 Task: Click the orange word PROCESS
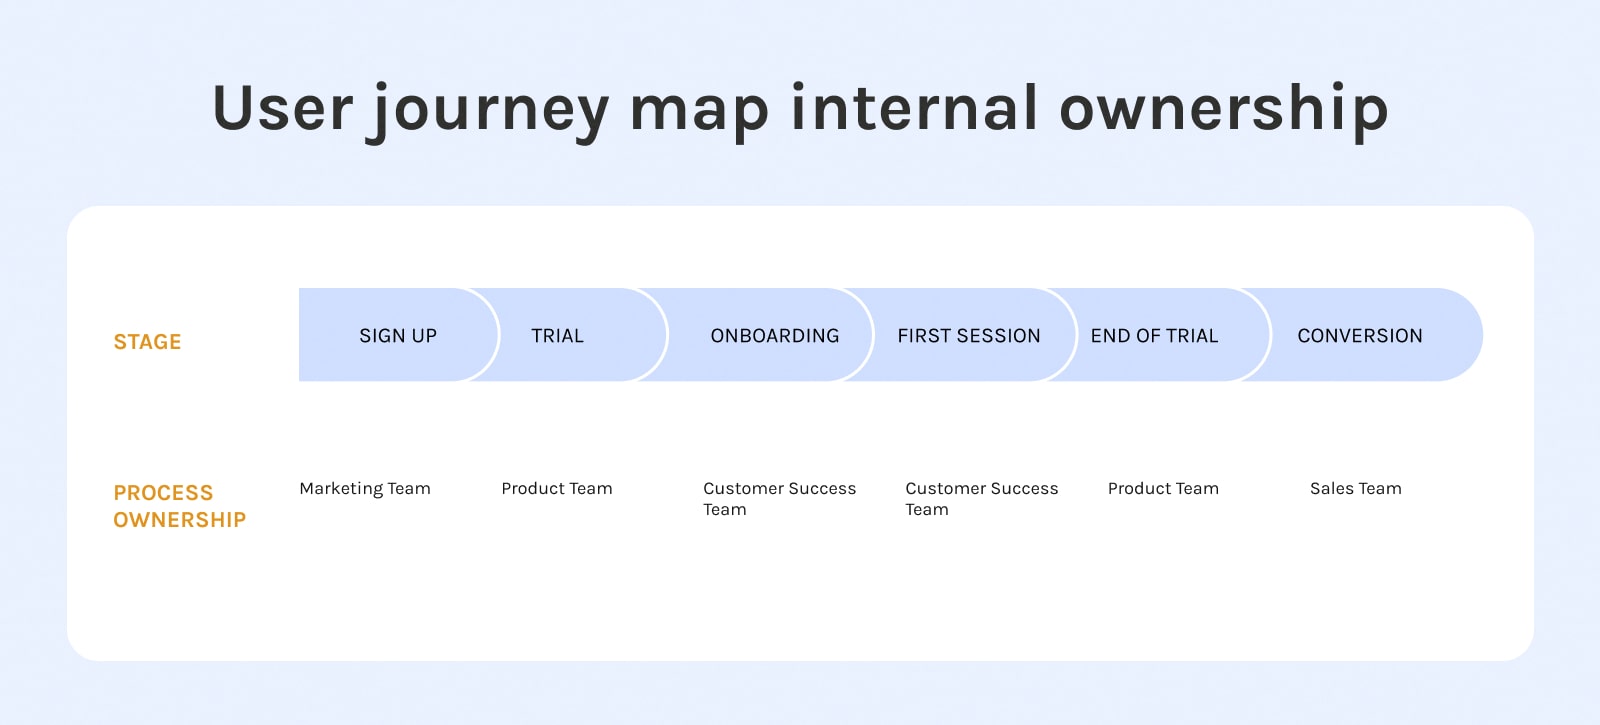click(163, 493)
